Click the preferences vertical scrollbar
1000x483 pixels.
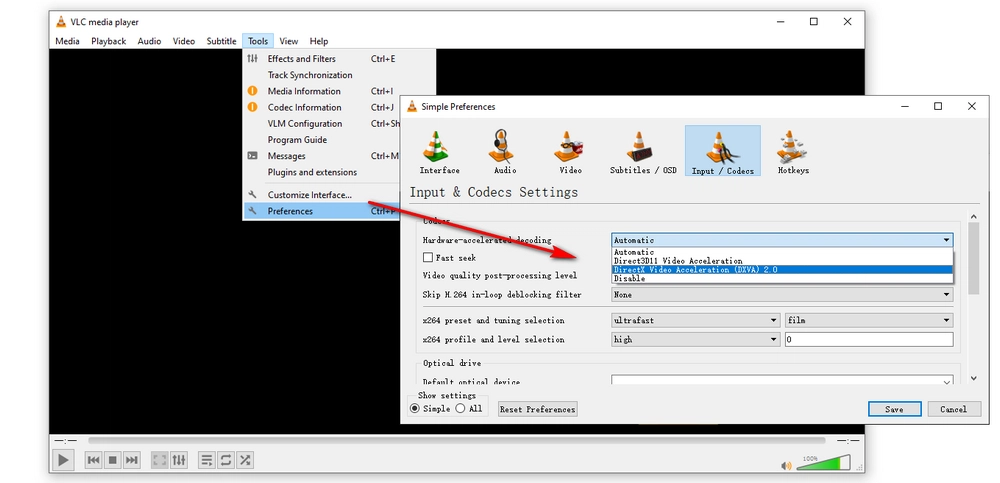pos(973,258)
